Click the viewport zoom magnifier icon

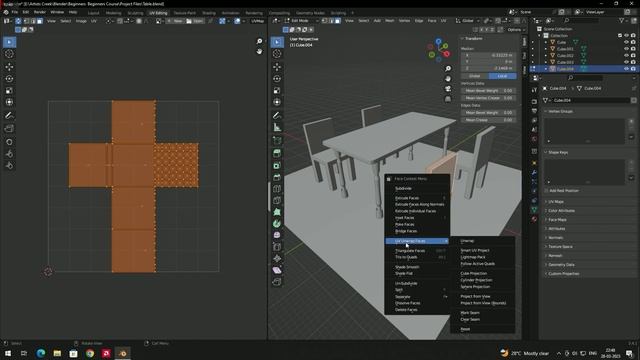[448, 69]
